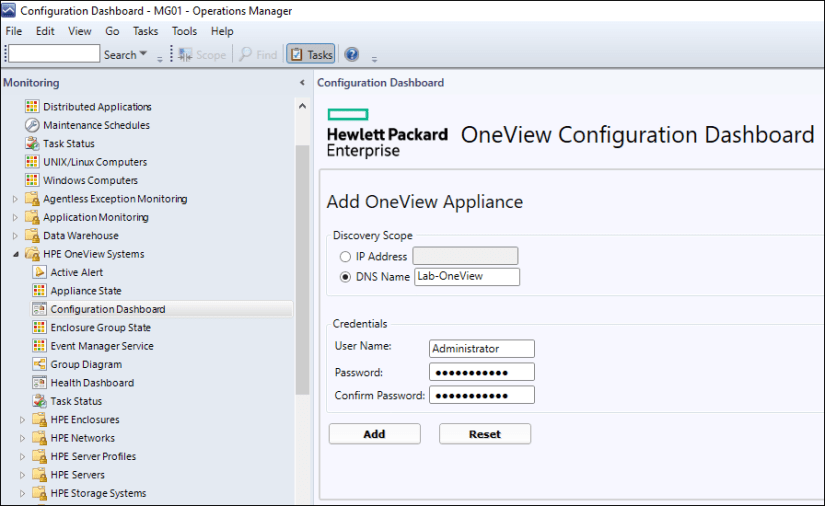Image resolution: width=825 pixels, height=506 pixels.
Task: Select the IP Address radio button
Action: click(x=345, y=257)
